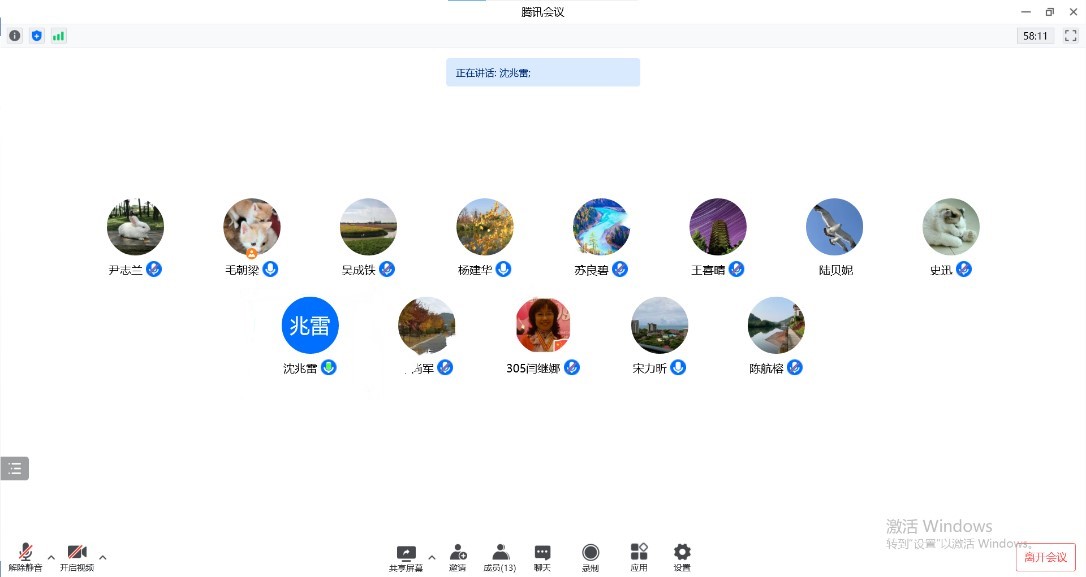
Task: Unmute microphone with 解除静音 button
Action: 25,557
